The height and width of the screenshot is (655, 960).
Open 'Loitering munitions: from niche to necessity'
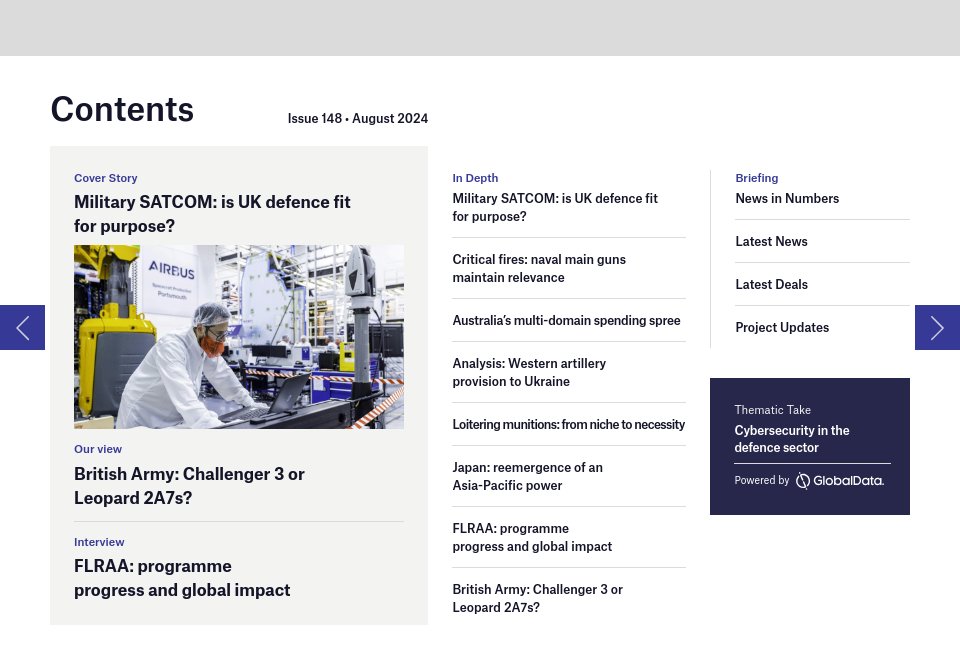[568, 424]
